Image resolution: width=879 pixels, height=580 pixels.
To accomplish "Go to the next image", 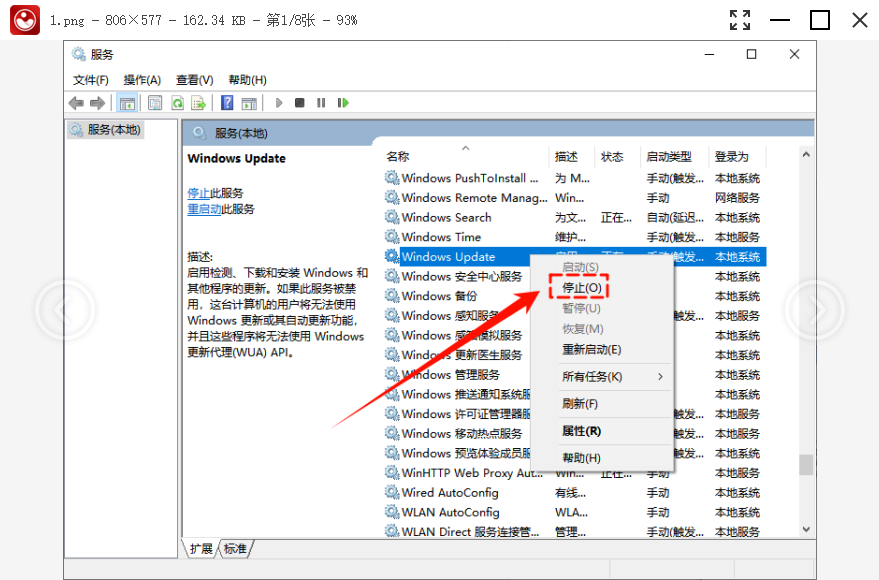I will pyautogui.click(x=815, y=309).
